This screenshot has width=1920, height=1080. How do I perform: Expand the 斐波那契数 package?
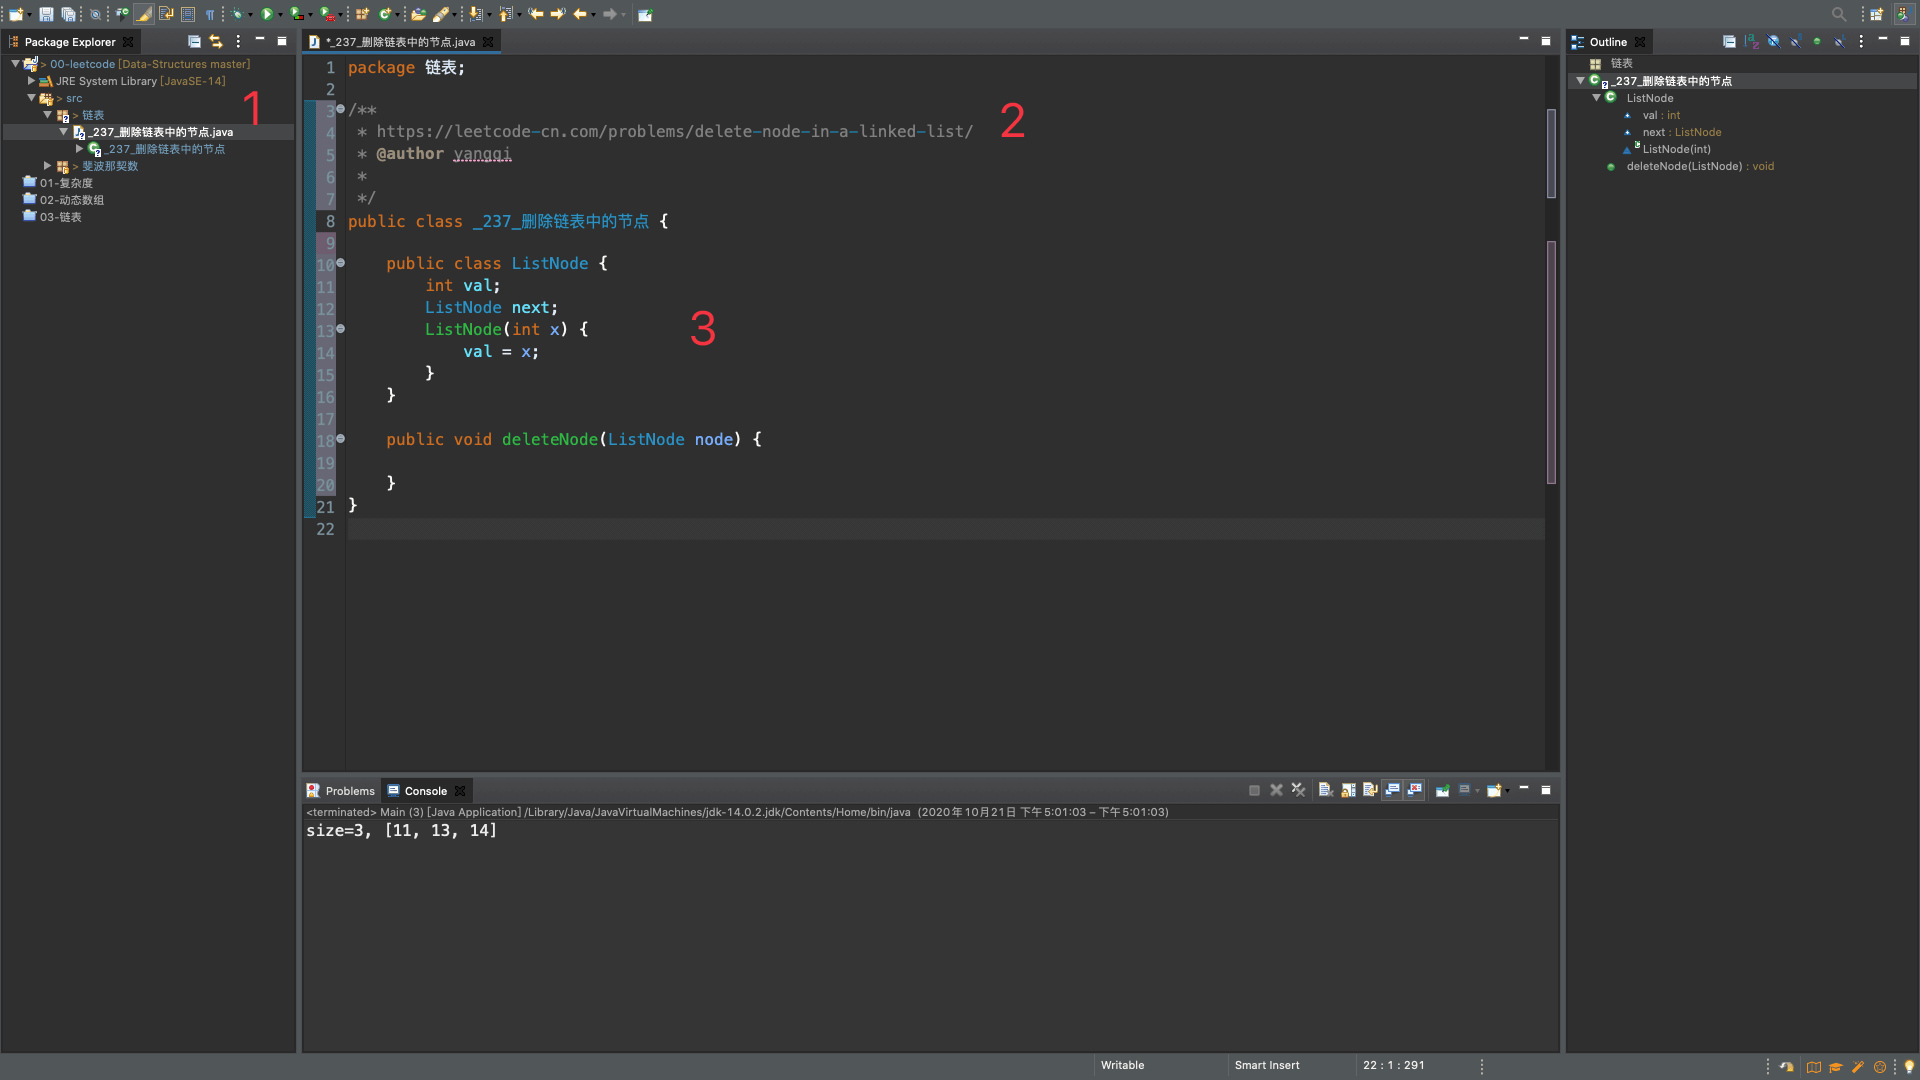coord(47,165)
